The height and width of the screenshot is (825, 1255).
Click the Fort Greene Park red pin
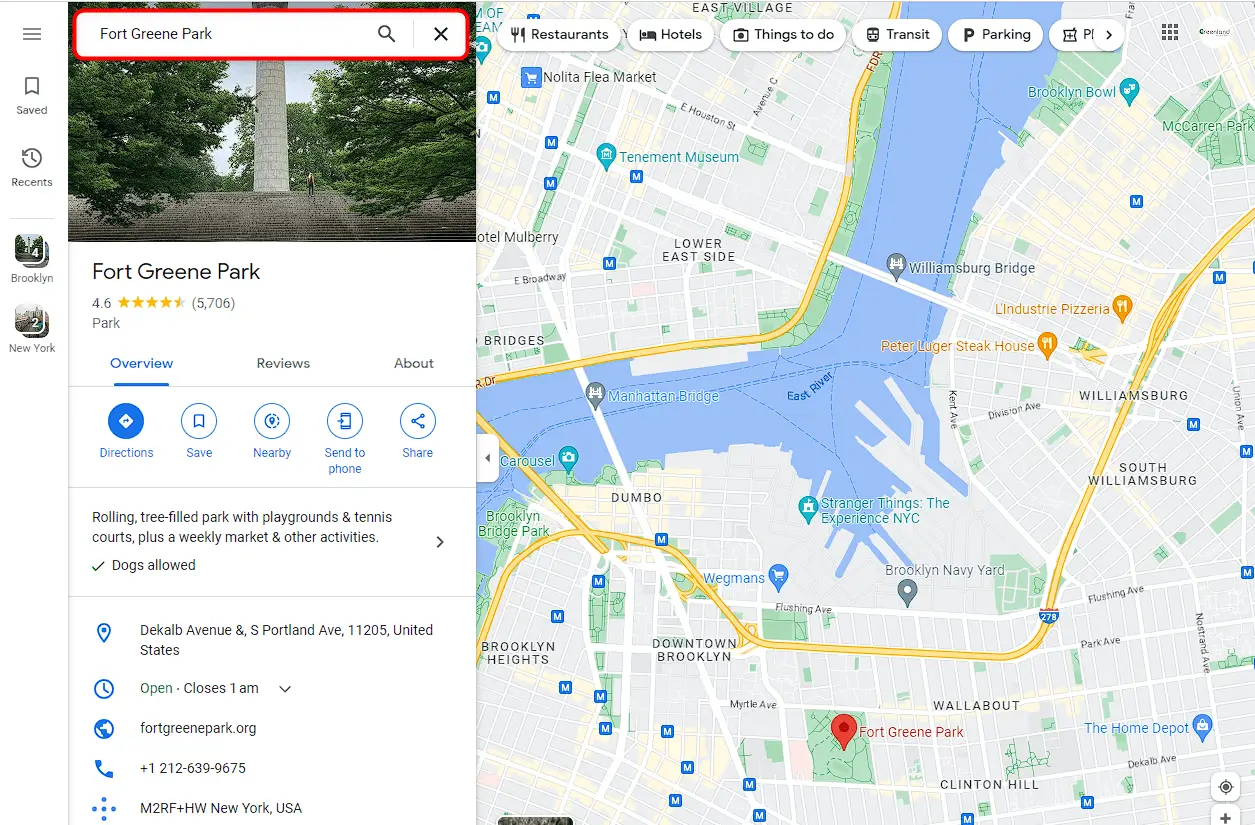844,732
